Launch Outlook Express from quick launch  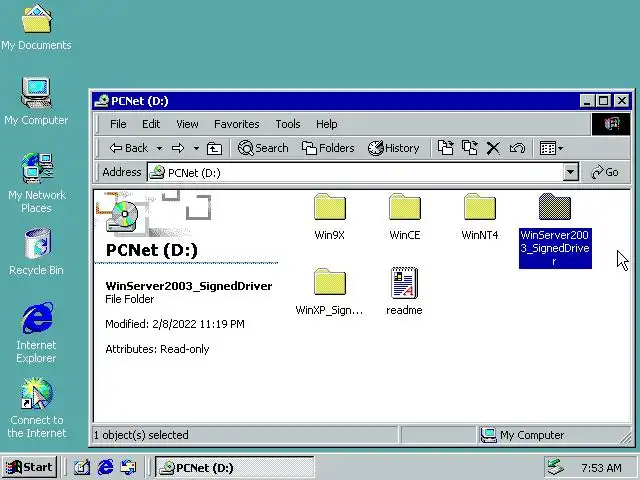coord(129,467)
